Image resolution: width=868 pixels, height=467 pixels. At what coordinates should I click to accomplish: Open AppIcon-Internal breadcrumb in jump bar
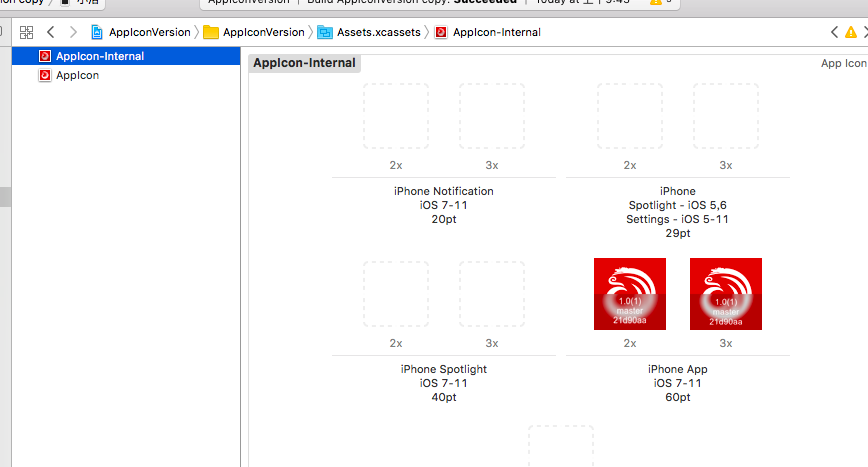click(488, 32)
